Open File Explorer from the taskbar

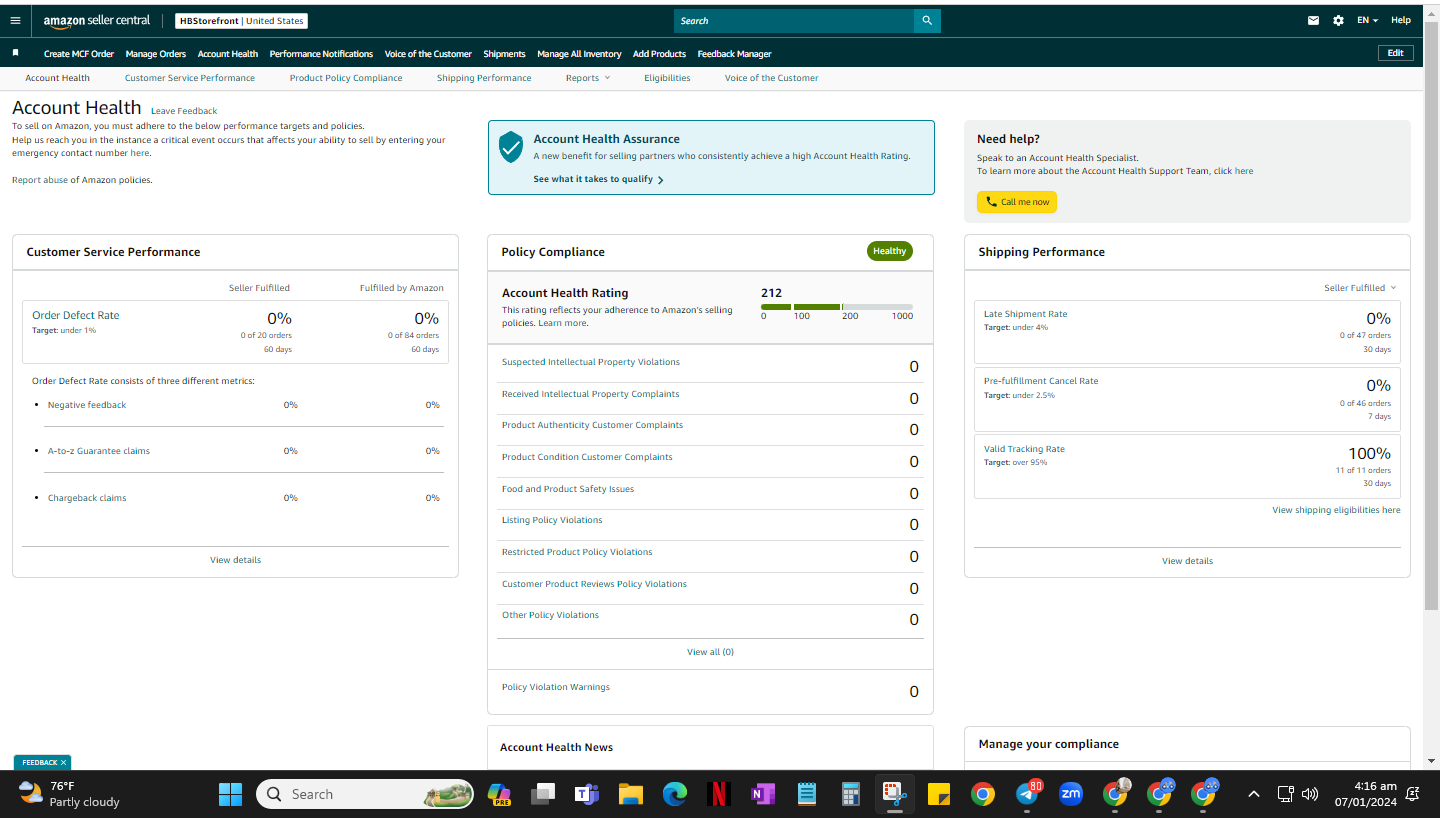tap(630, 794)
